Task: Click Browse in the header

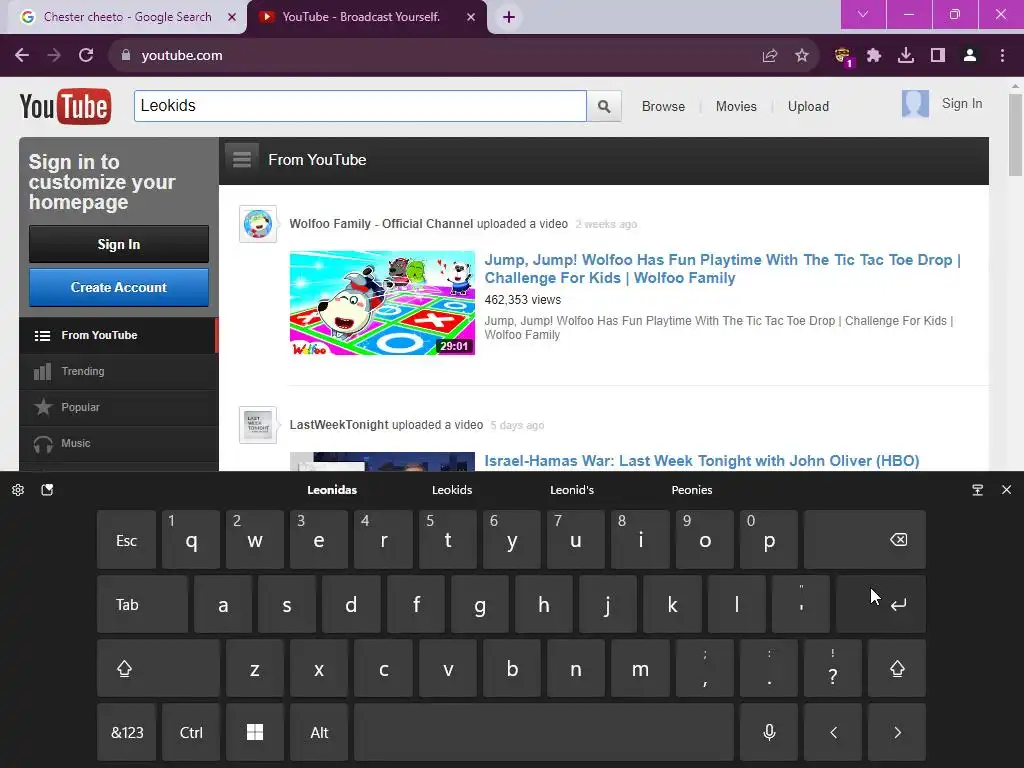Action: click(x=663, y=106)
